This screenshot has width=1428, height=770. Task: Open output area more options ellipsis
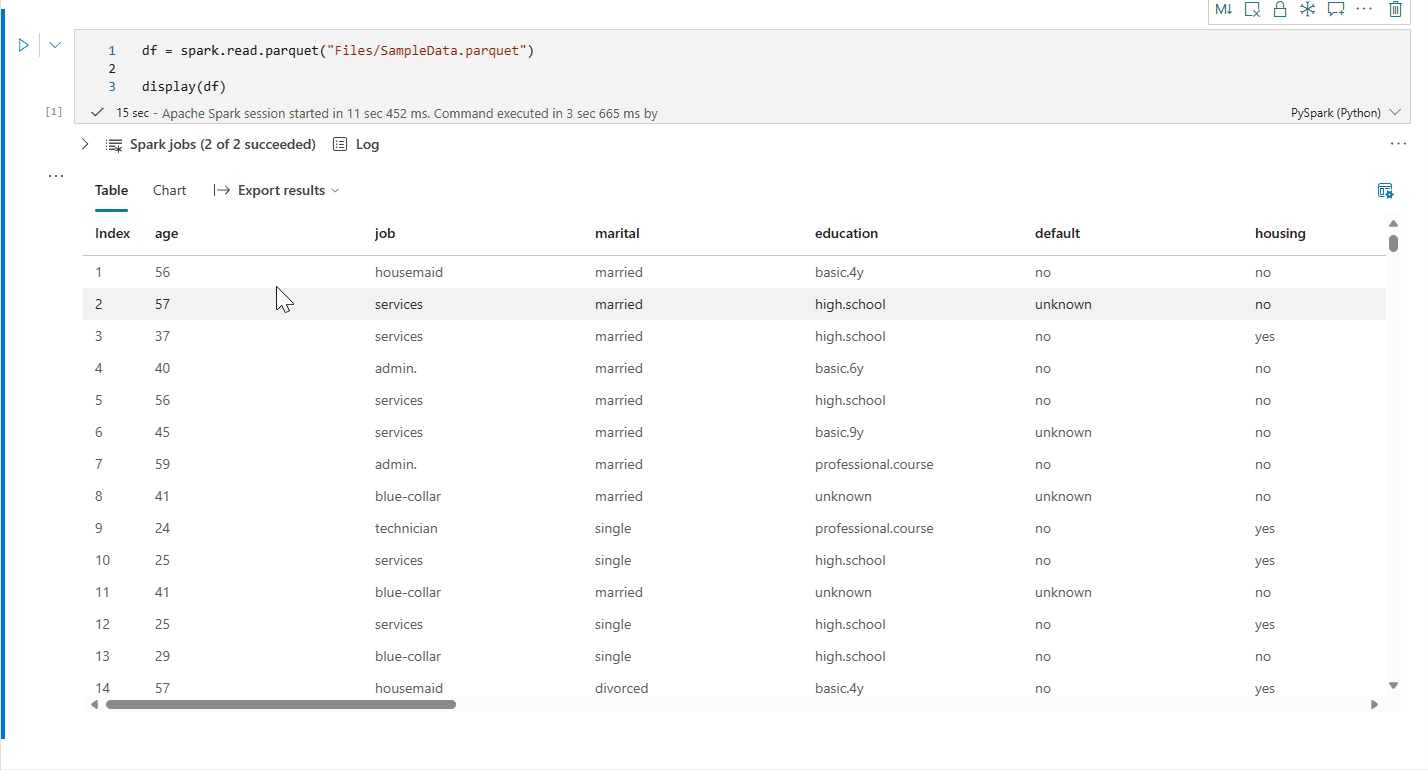pyautogui.click(x=1398, y=144)
